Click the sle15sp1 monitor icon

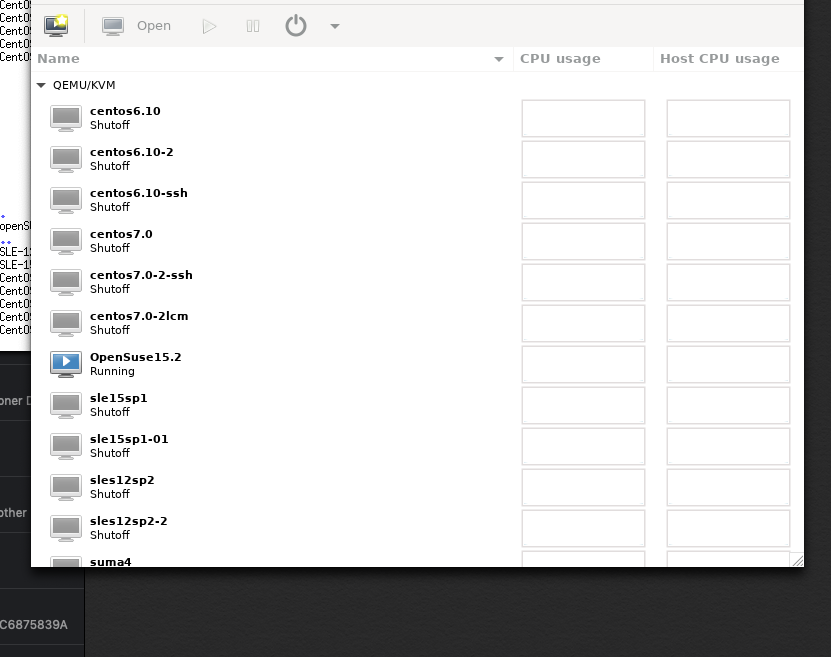(66, 405)
